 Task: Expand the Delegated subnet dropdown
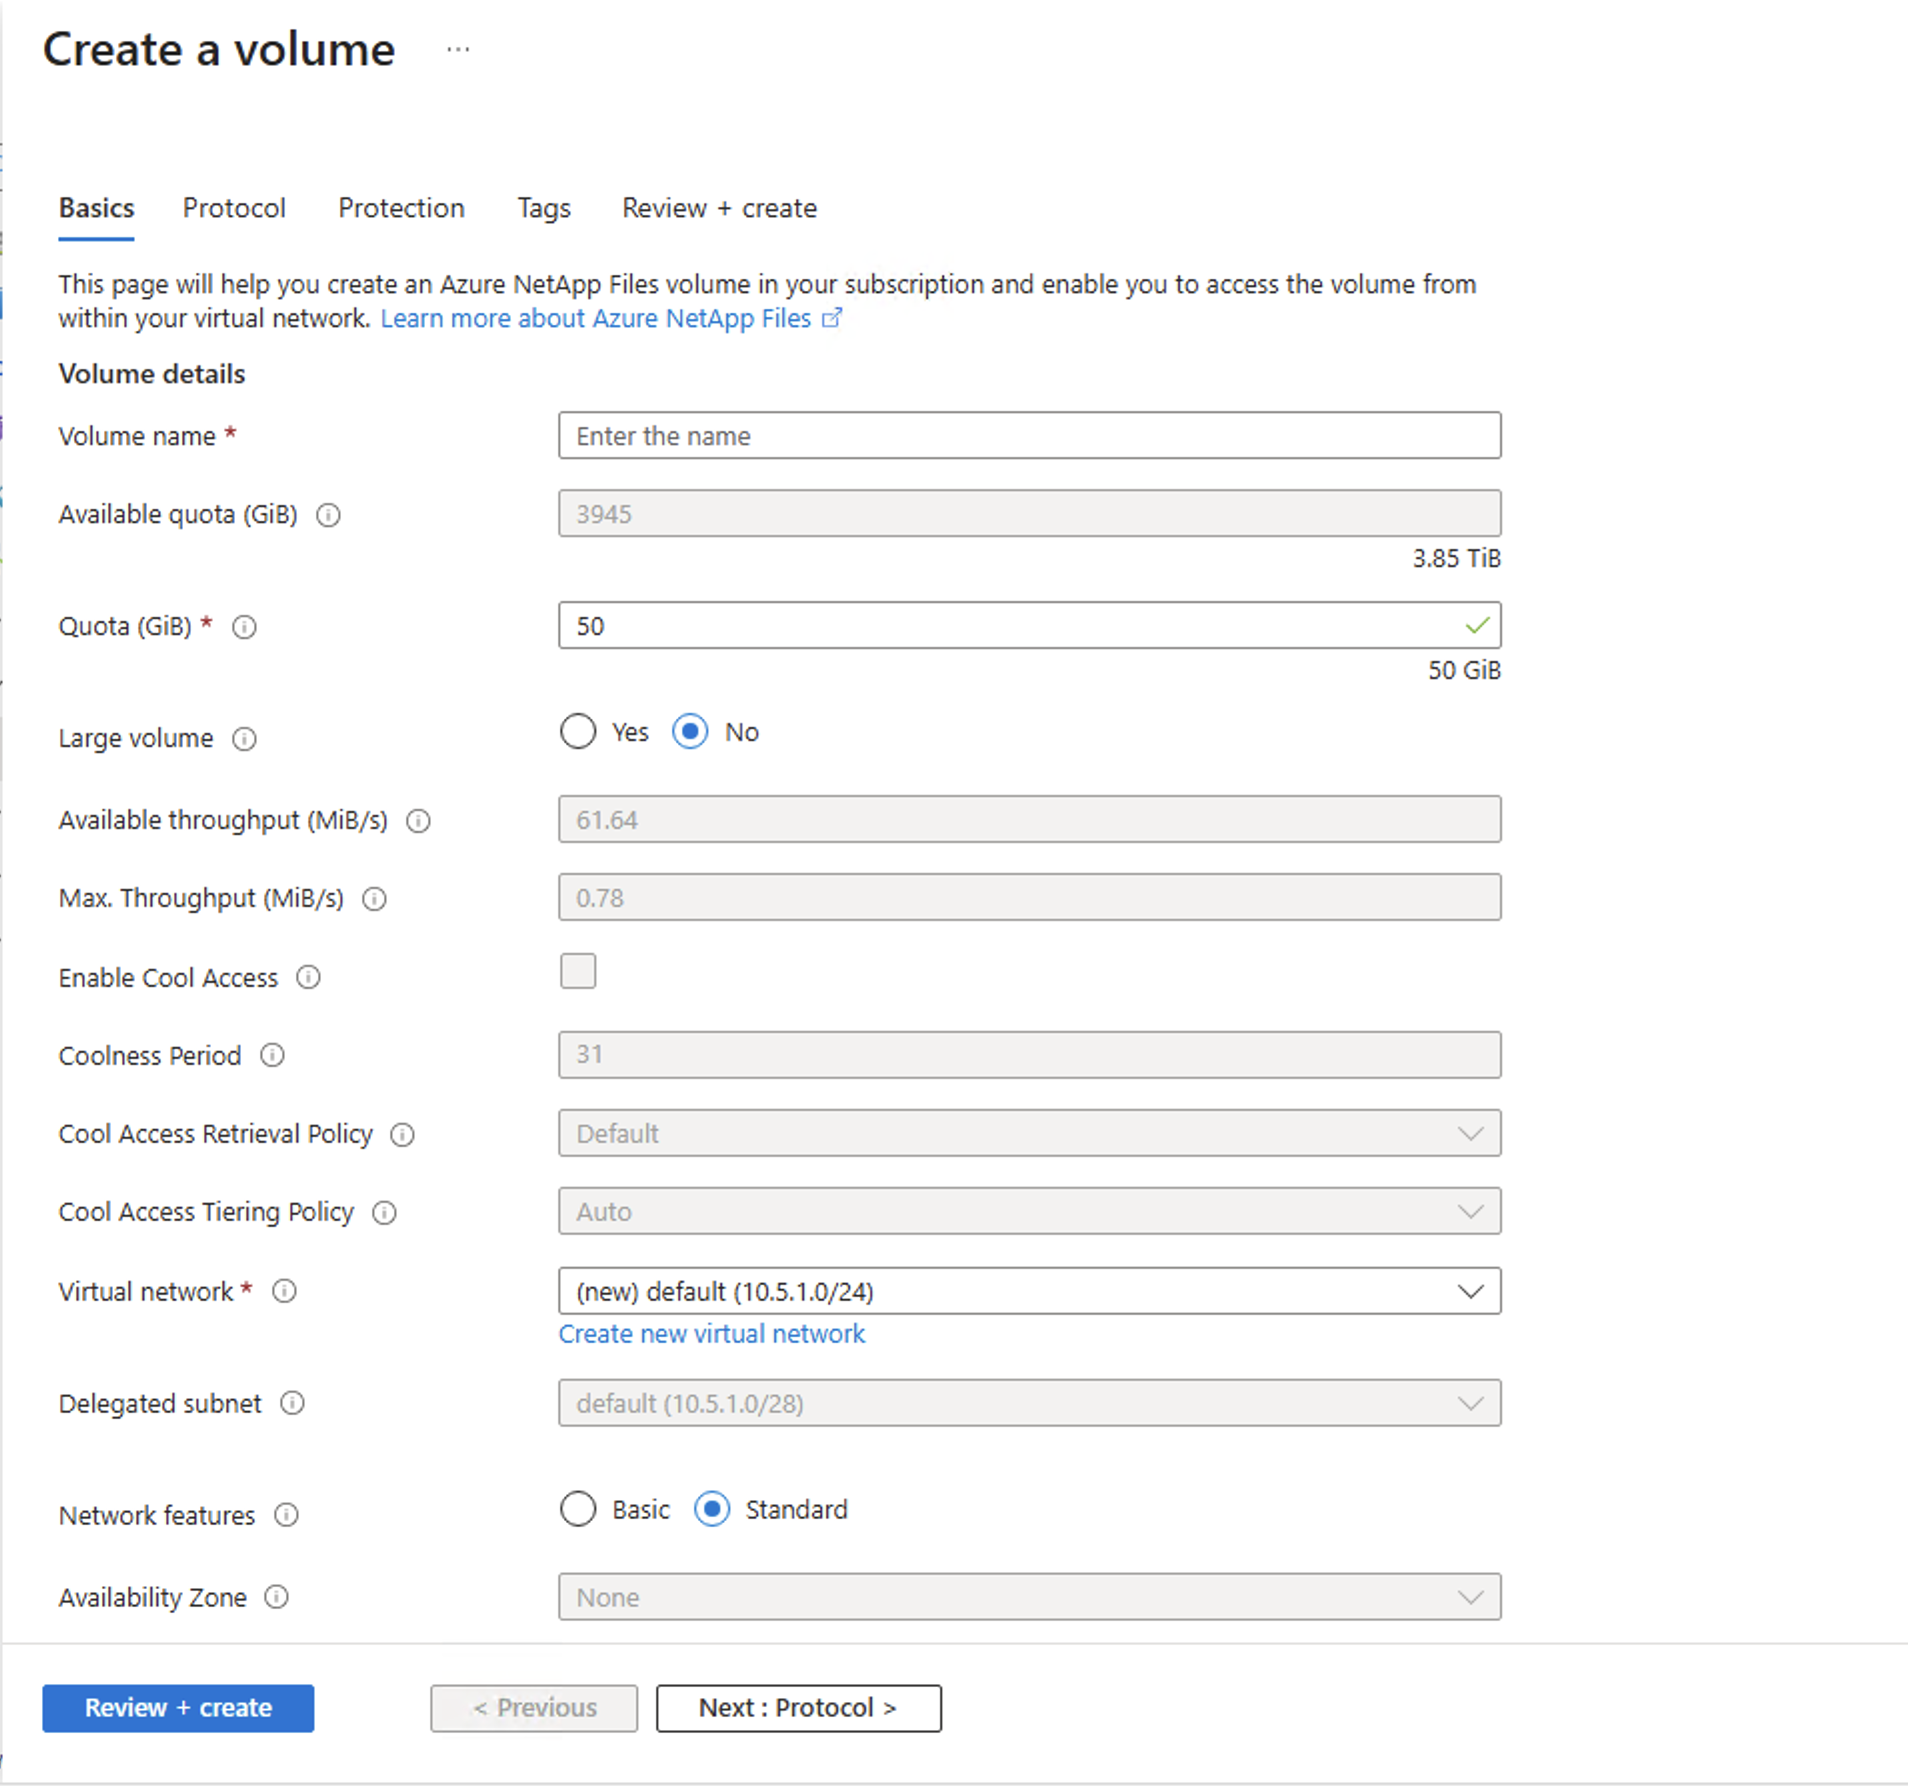(x=1029, y=1403)
